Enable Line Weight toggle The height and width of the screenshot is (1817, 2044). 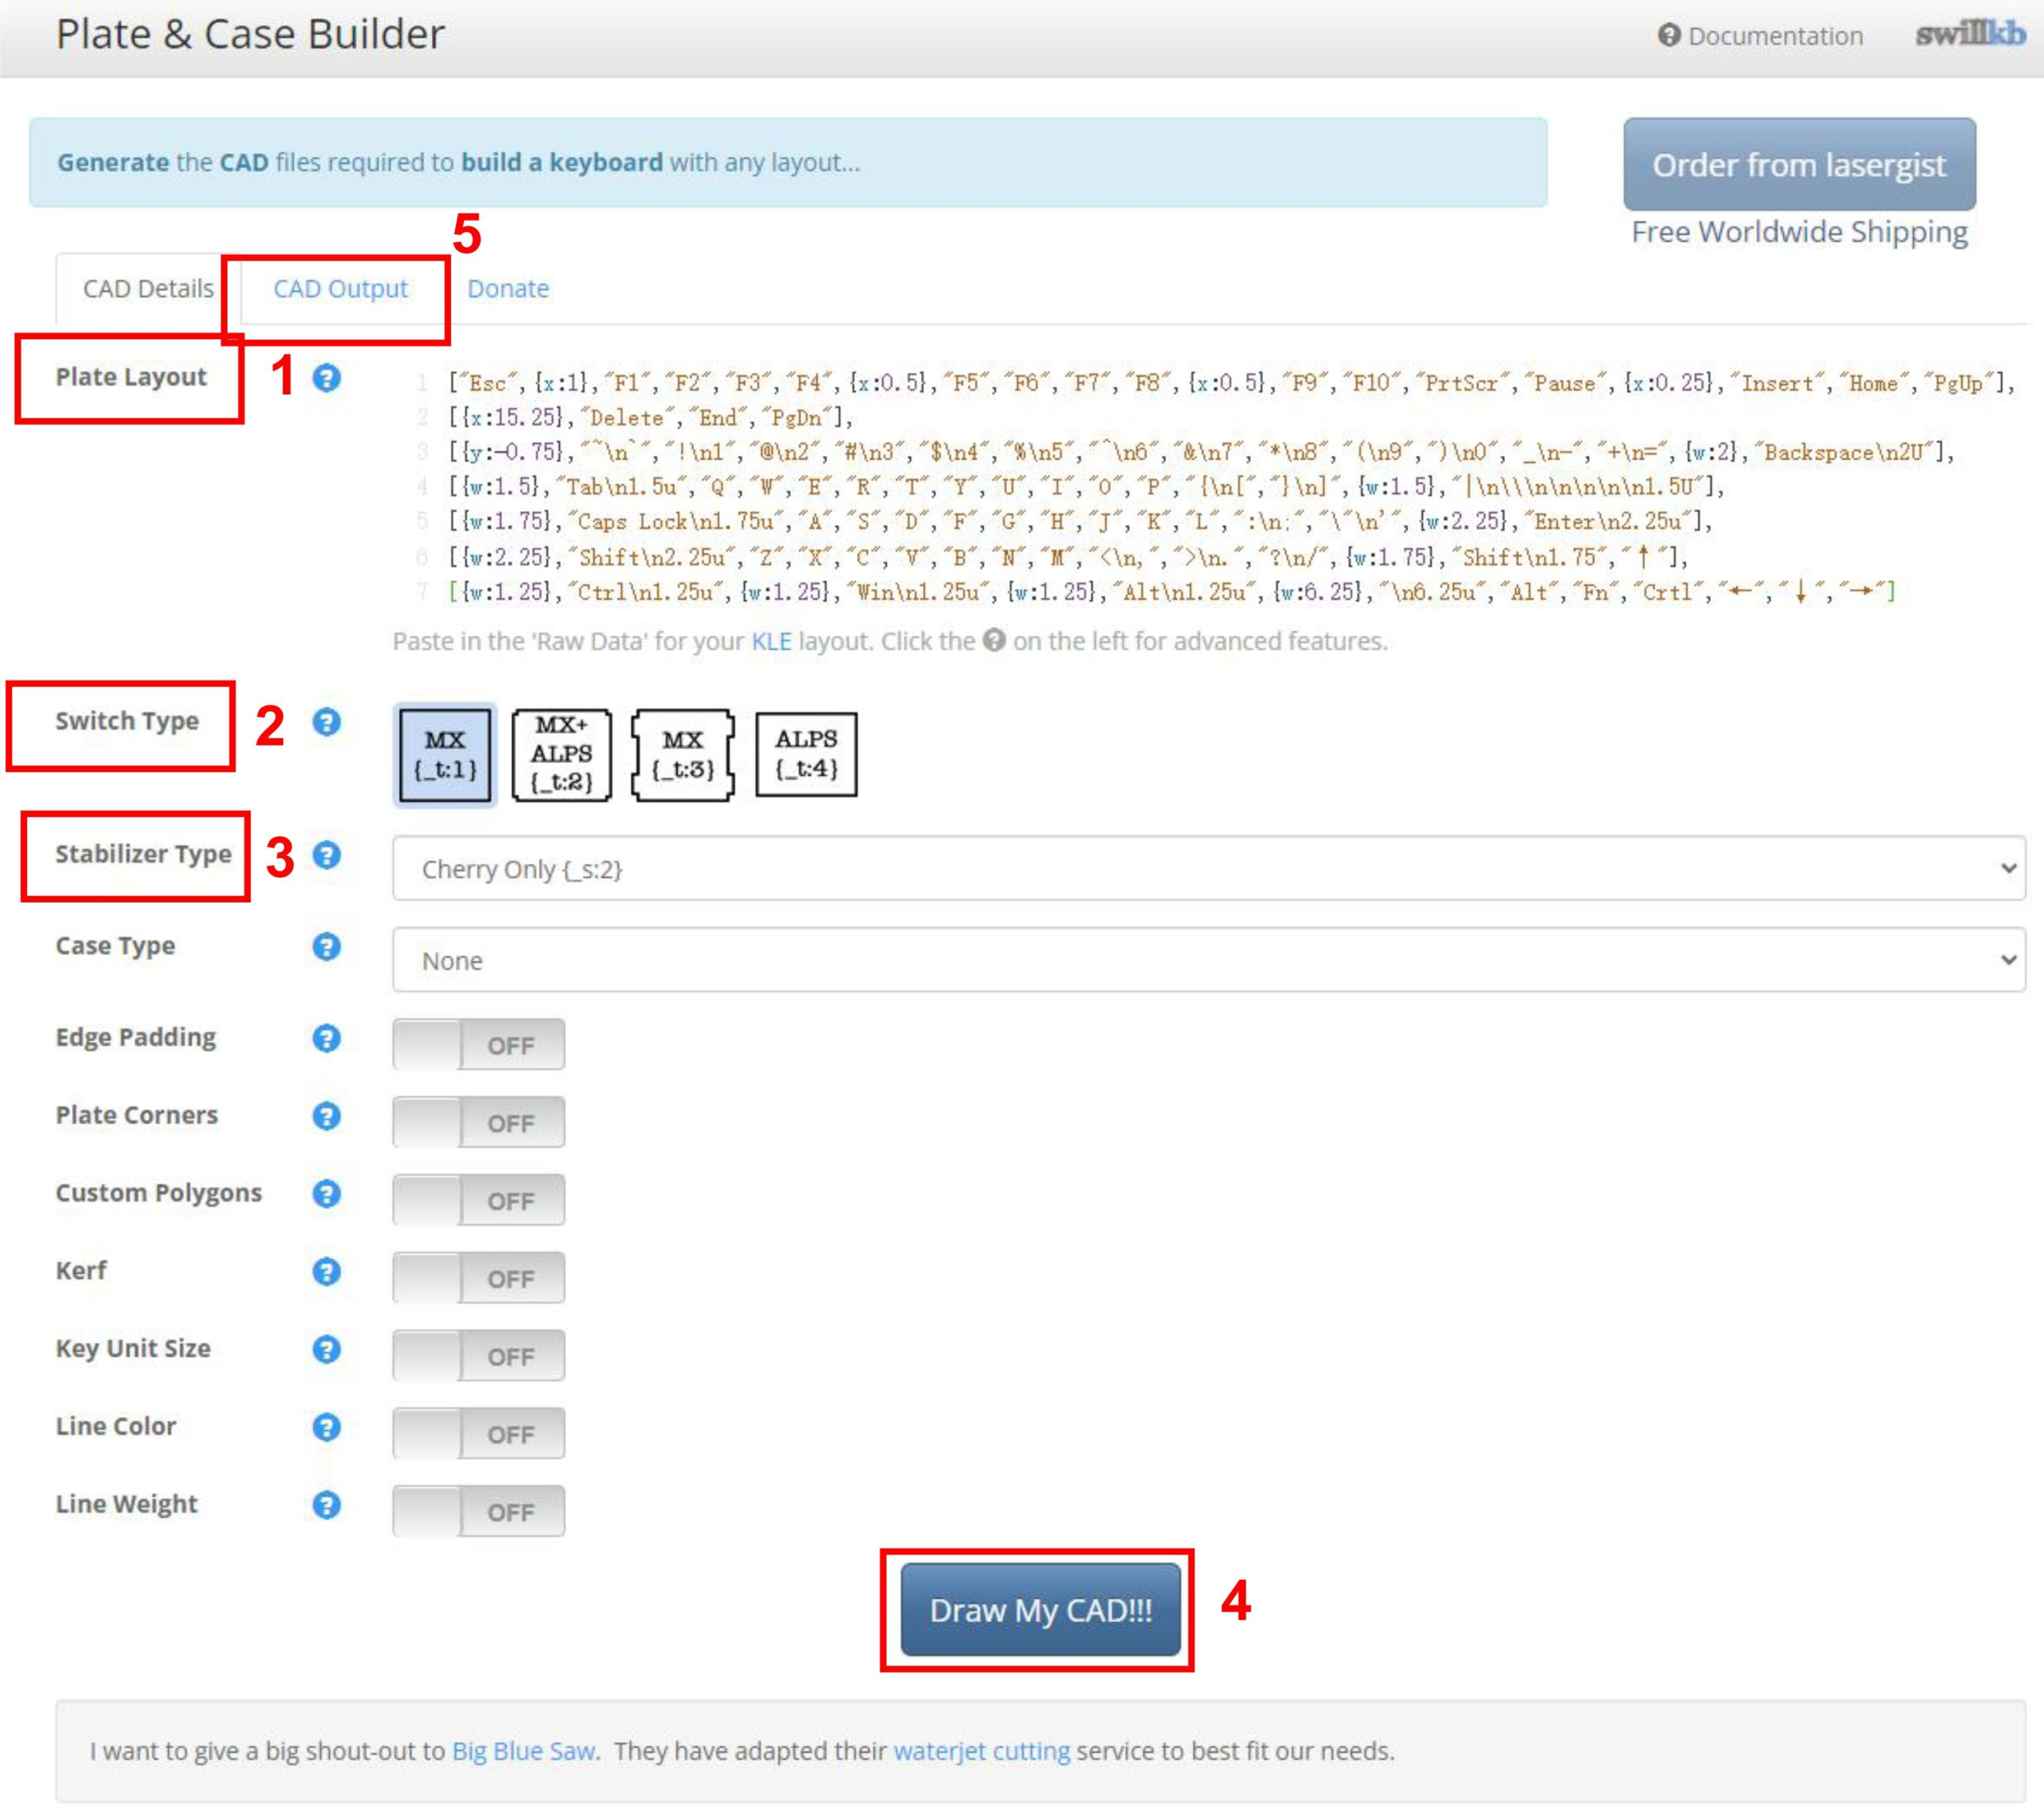[x=478, y=1511]
